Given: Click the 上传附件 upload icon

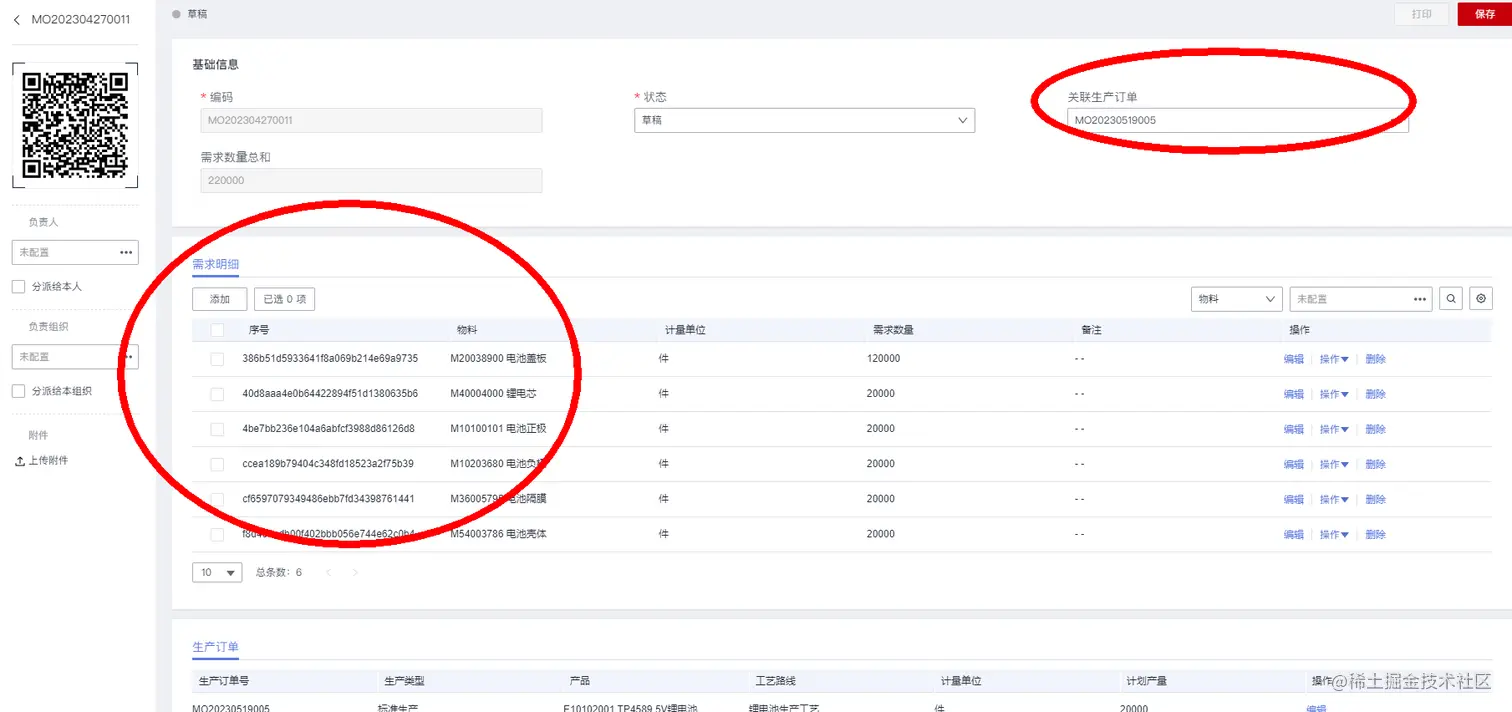Looking at the screenshot, I should pyautogui.click(x=19, y=461).
